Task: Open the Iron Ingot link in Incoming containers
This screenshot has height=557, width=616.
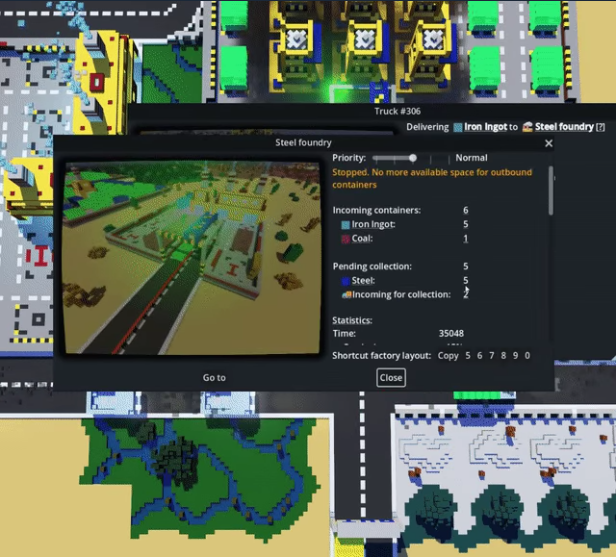Action: (374, 225)
